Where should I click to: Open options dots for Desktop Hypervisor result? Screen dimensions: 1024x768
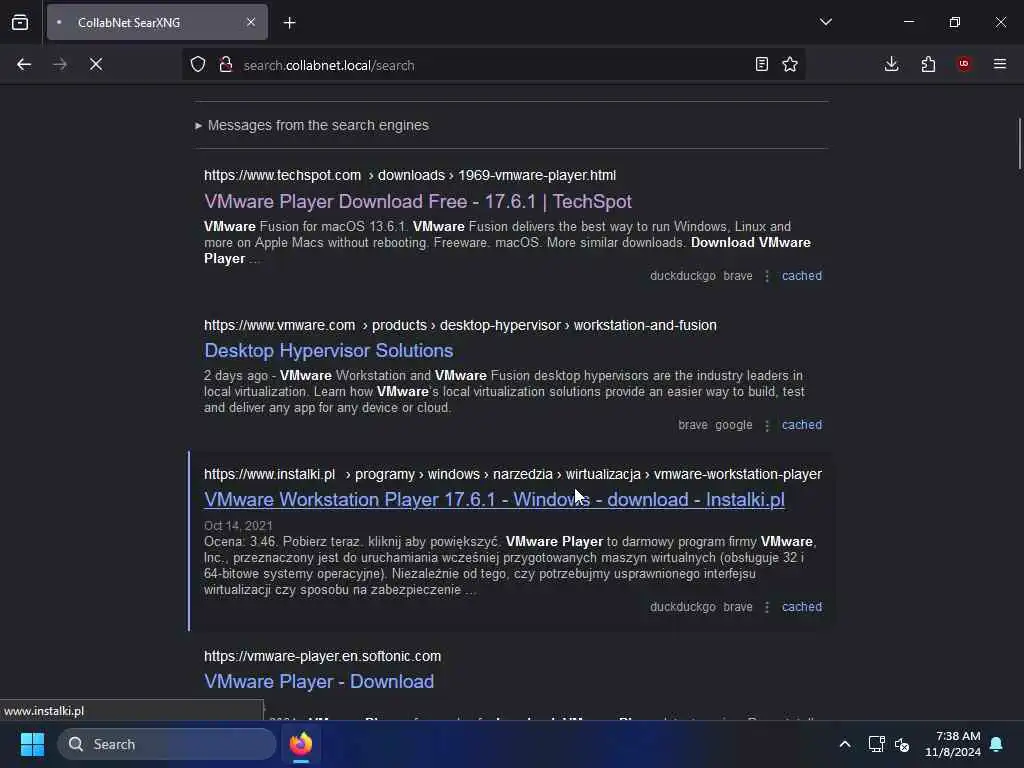[767, 425]
